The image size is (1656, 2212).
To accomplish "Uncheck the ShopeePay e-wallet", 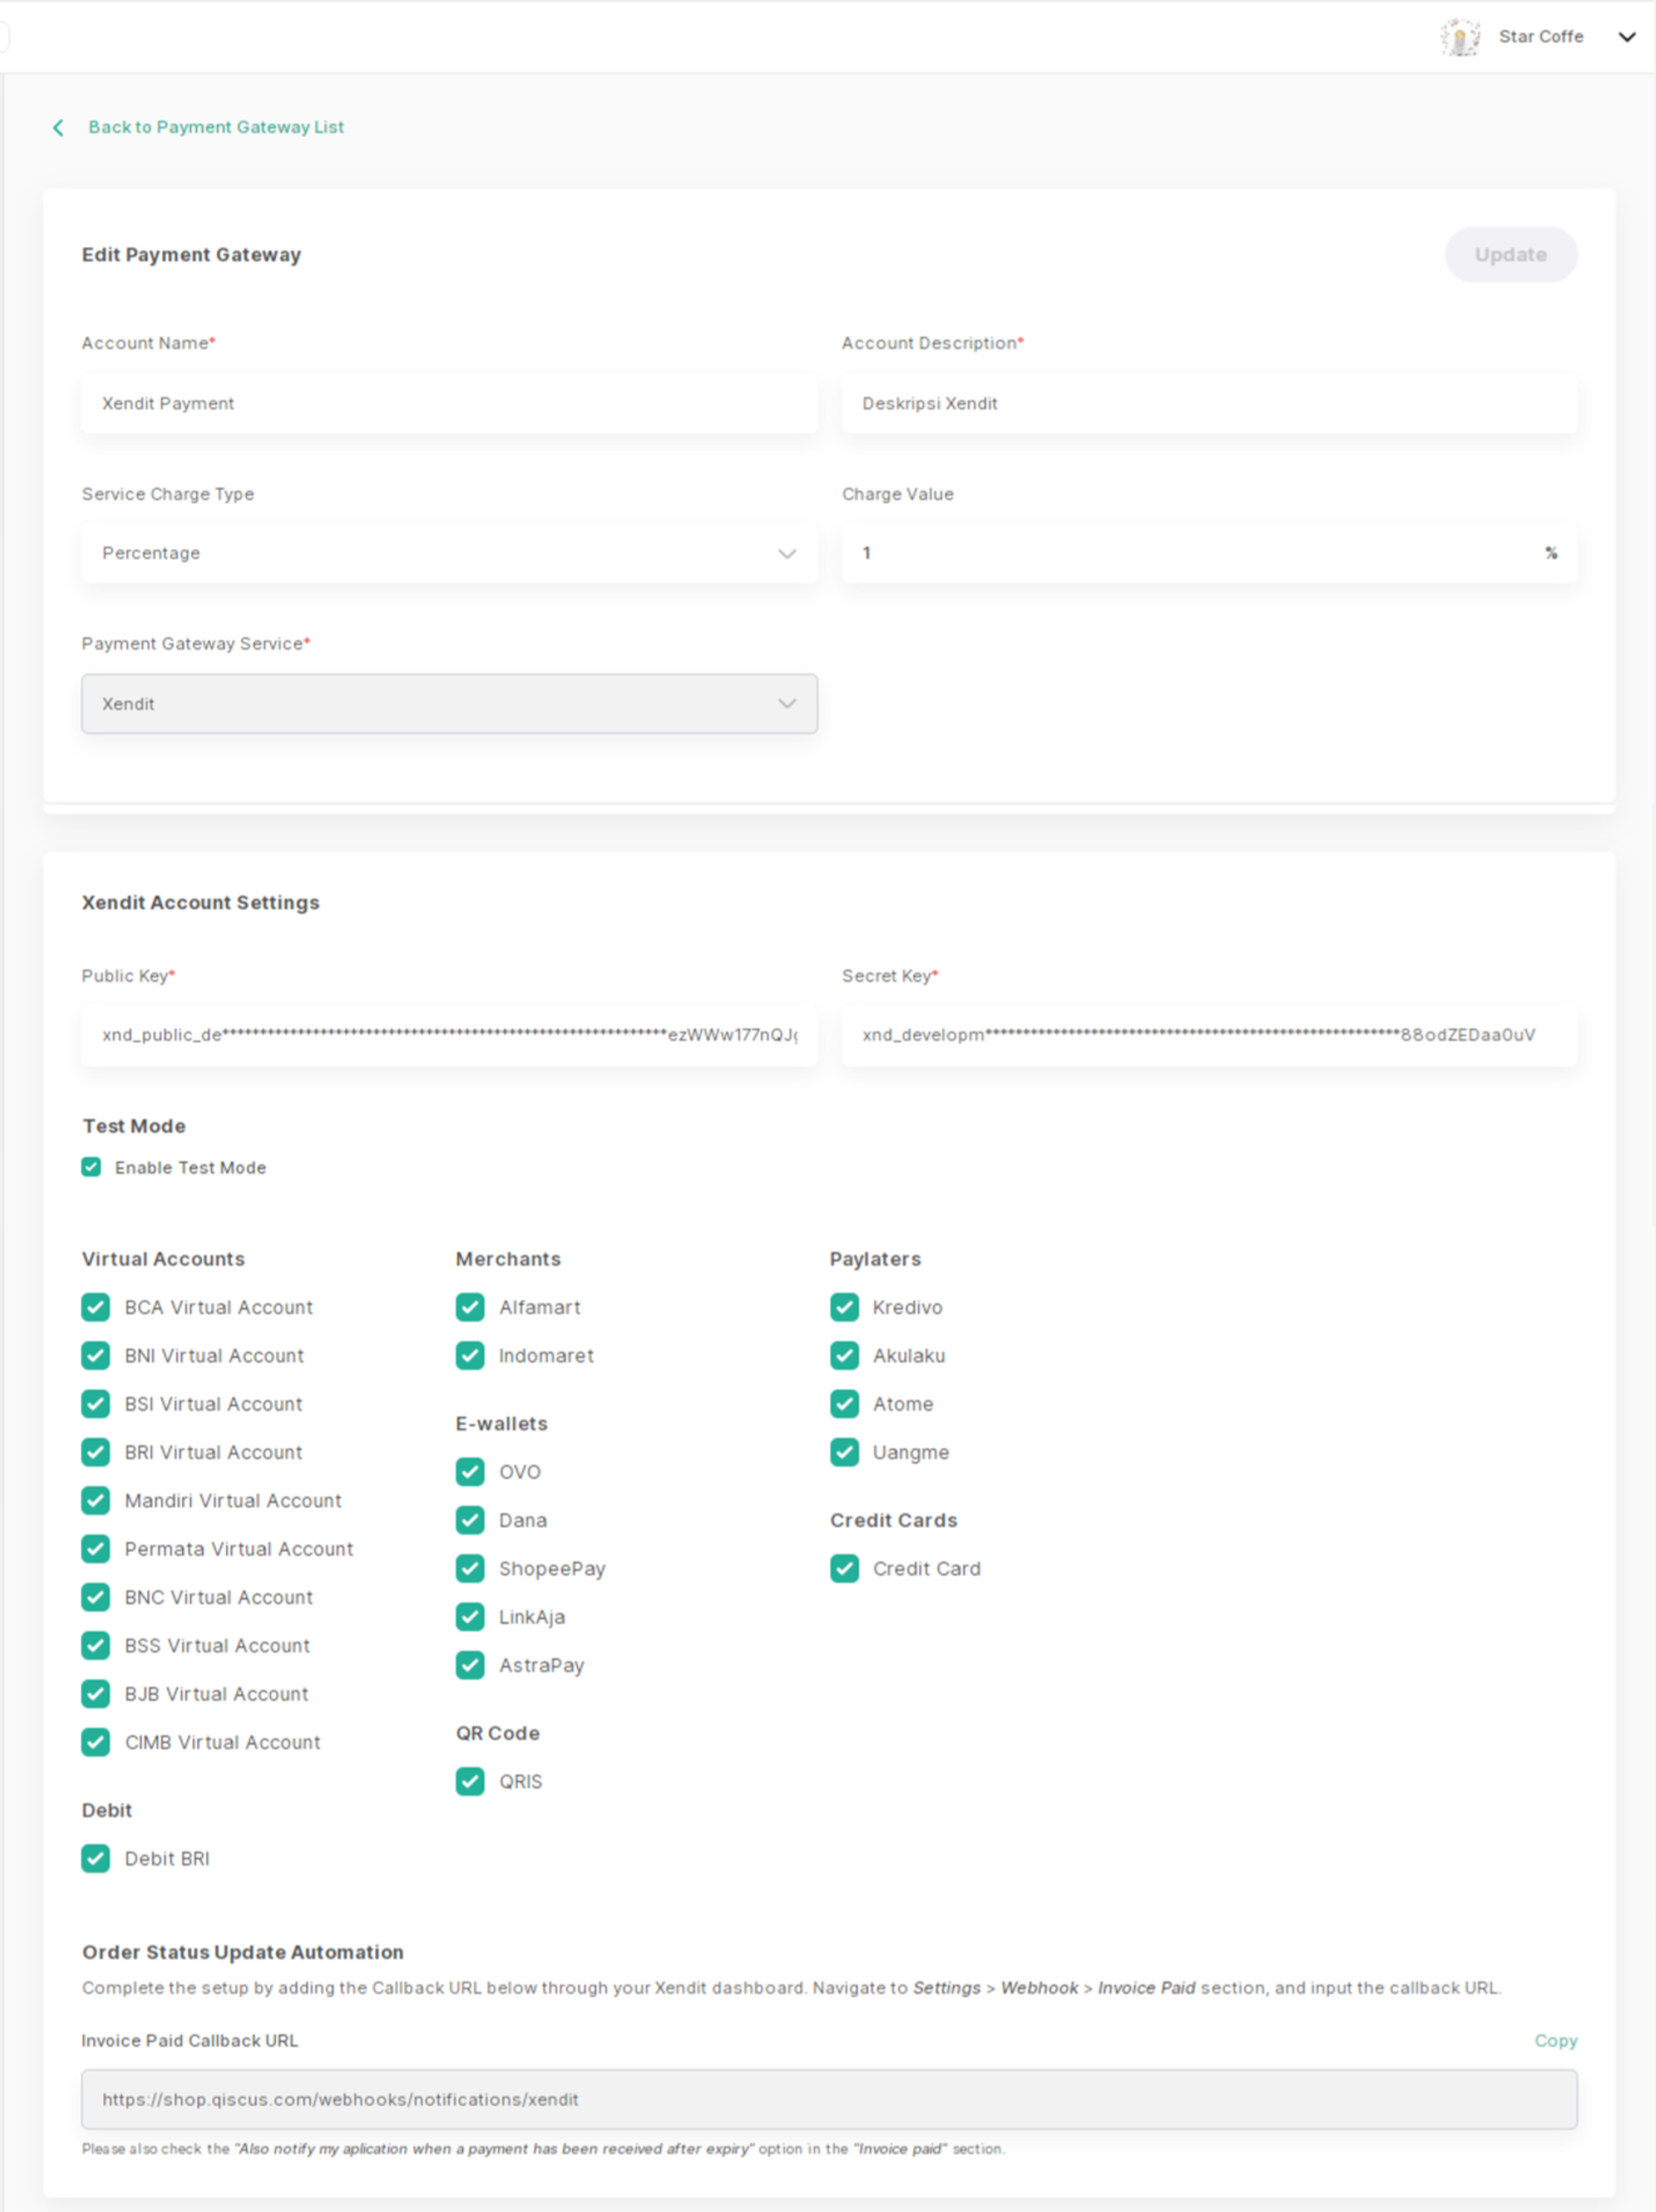I will click(x=470, y=1568).
